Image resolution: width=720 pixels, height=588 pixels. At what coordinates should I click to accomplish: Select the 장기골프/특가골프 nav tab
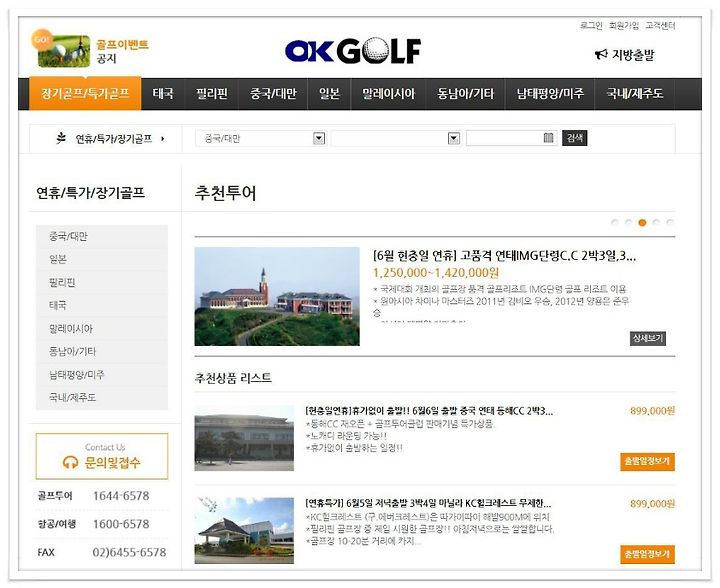point(85,94)
